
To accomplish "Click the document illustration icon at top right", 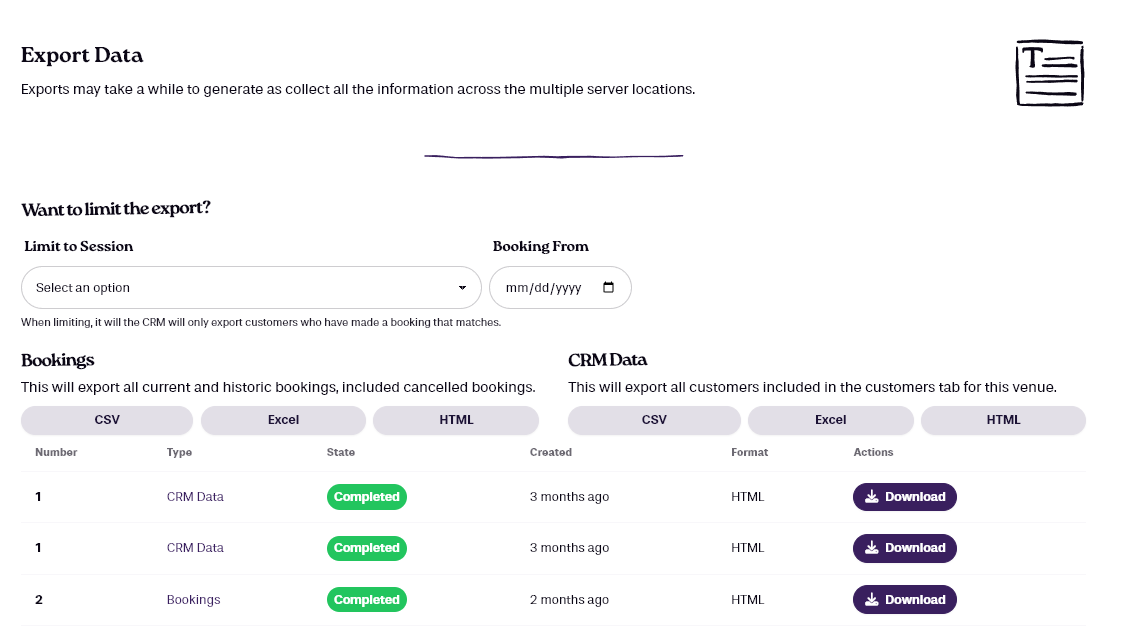I will point(1049,73).
